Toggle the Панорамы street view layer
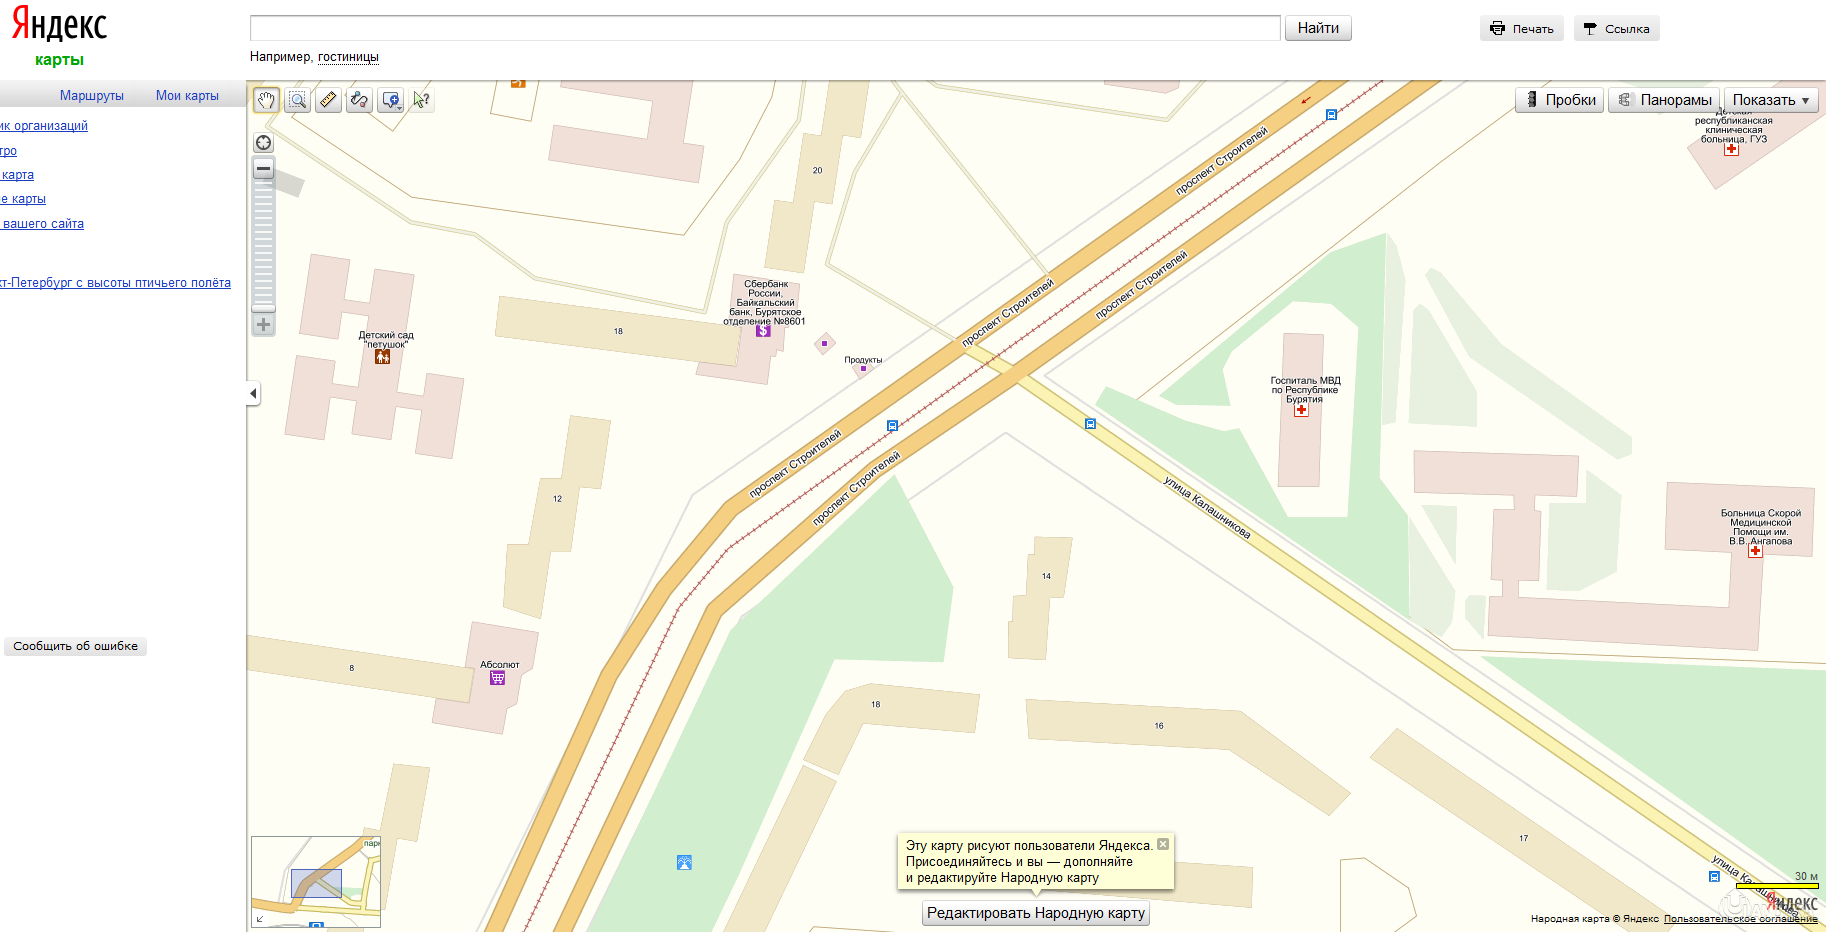The width and height of the screenshot is (1826, 932). (1664, 100)
